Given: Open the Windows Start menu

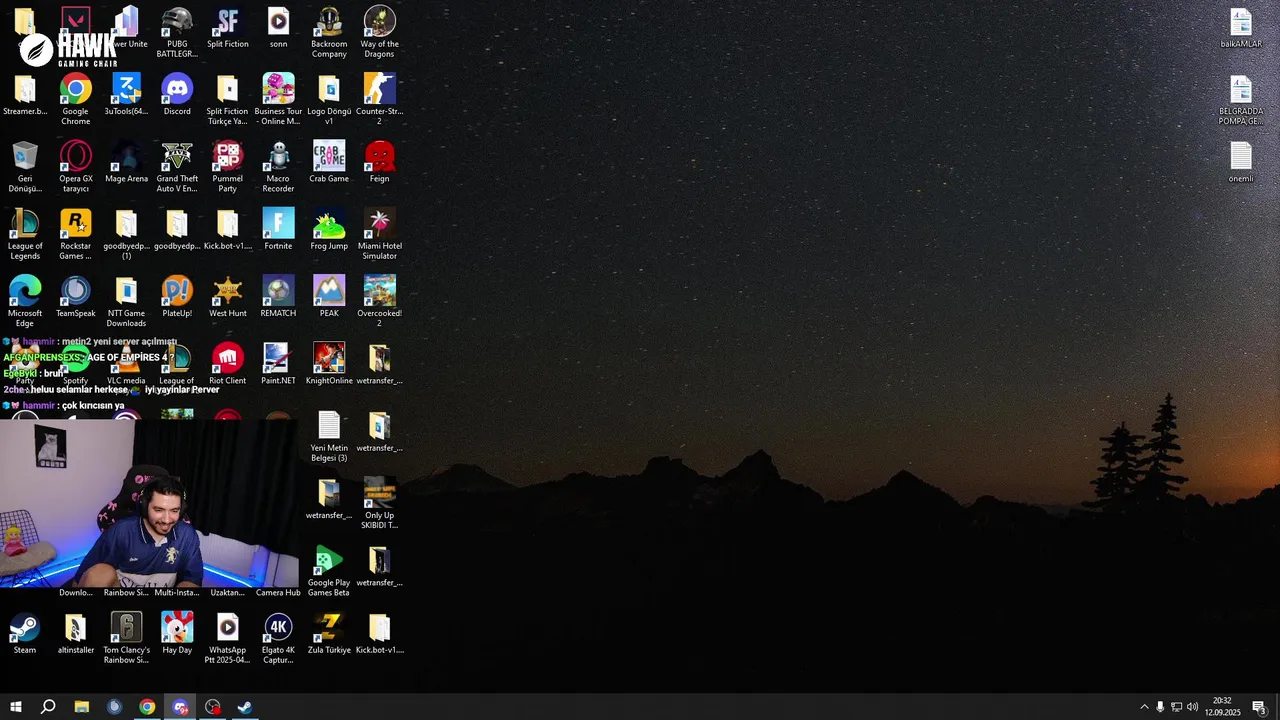Looking at the screenshot, I should click(x=15, y=707).
